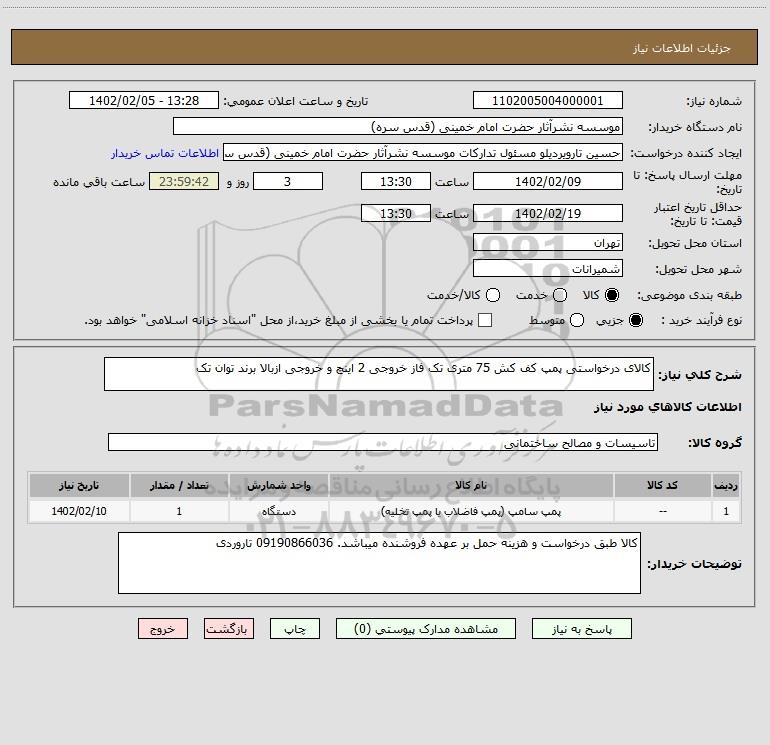Click the buyer organization name field
The height and width of the screenshot is (745, 770).
(x=398, y=127)
